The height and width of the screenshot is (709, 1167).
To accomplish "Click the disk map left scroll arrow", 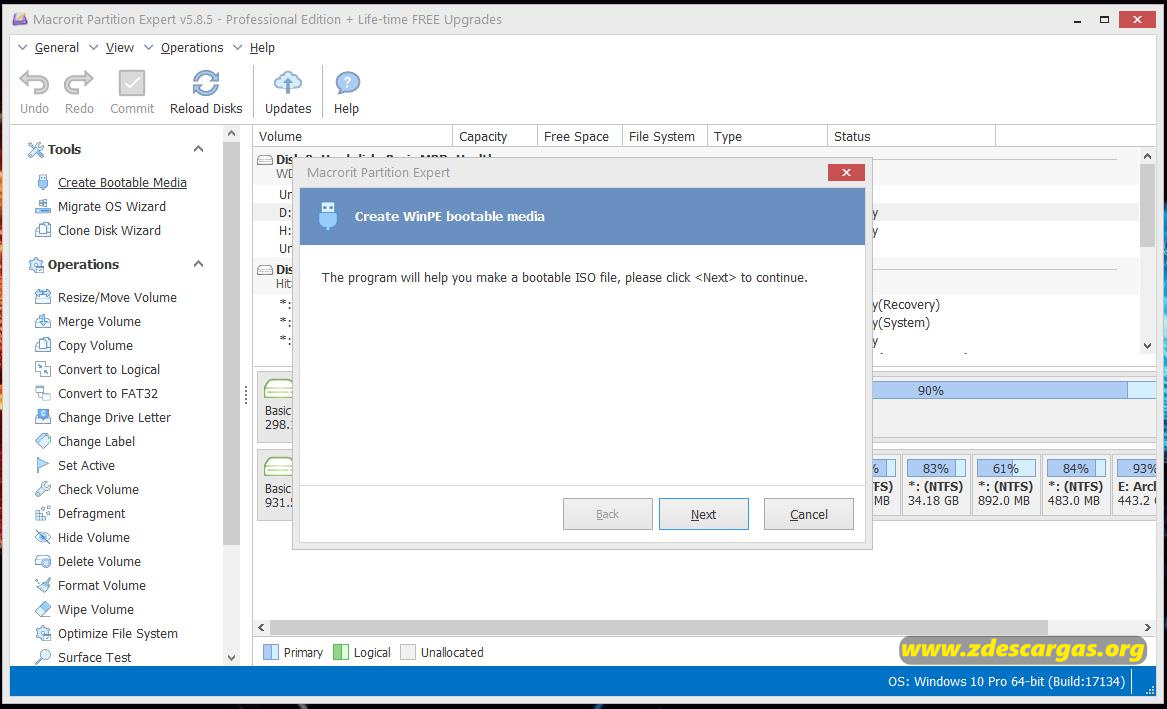I will click(261, 627).
